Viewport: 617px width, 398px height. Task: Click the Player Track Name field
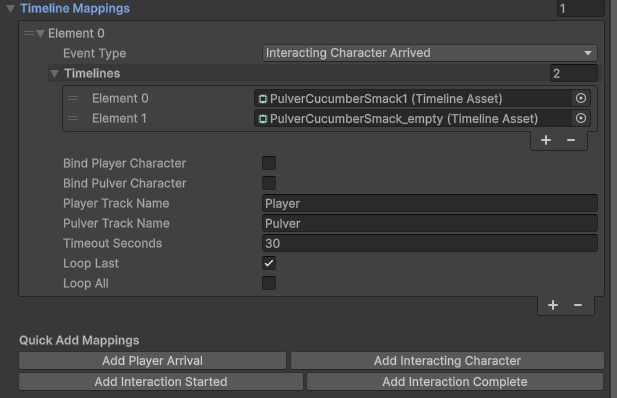(430, 204)
